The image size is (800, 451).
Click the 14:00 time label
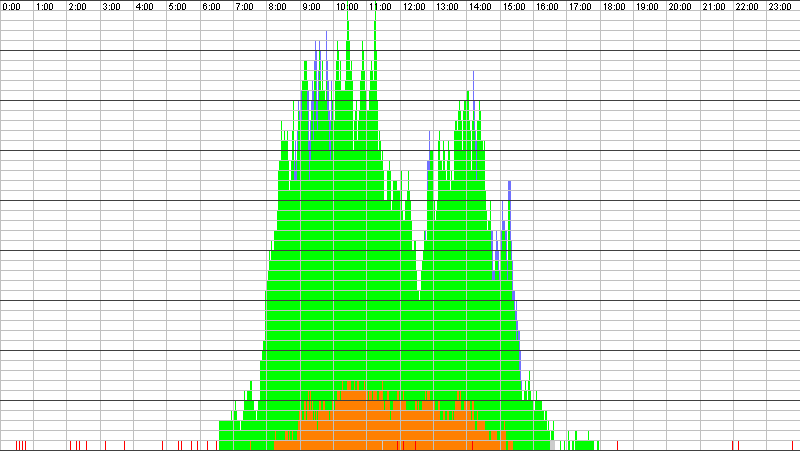pos(480,7)
